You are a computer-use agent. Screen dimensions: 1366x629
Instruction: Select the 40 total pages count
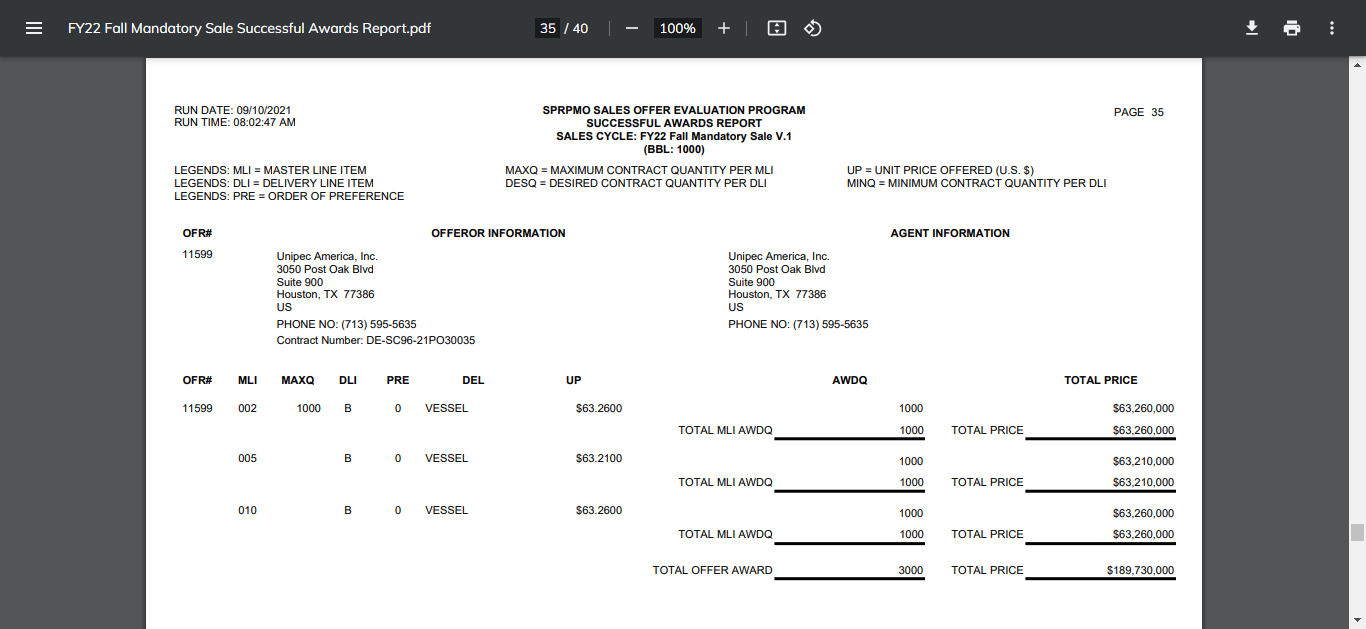(580, 28)
